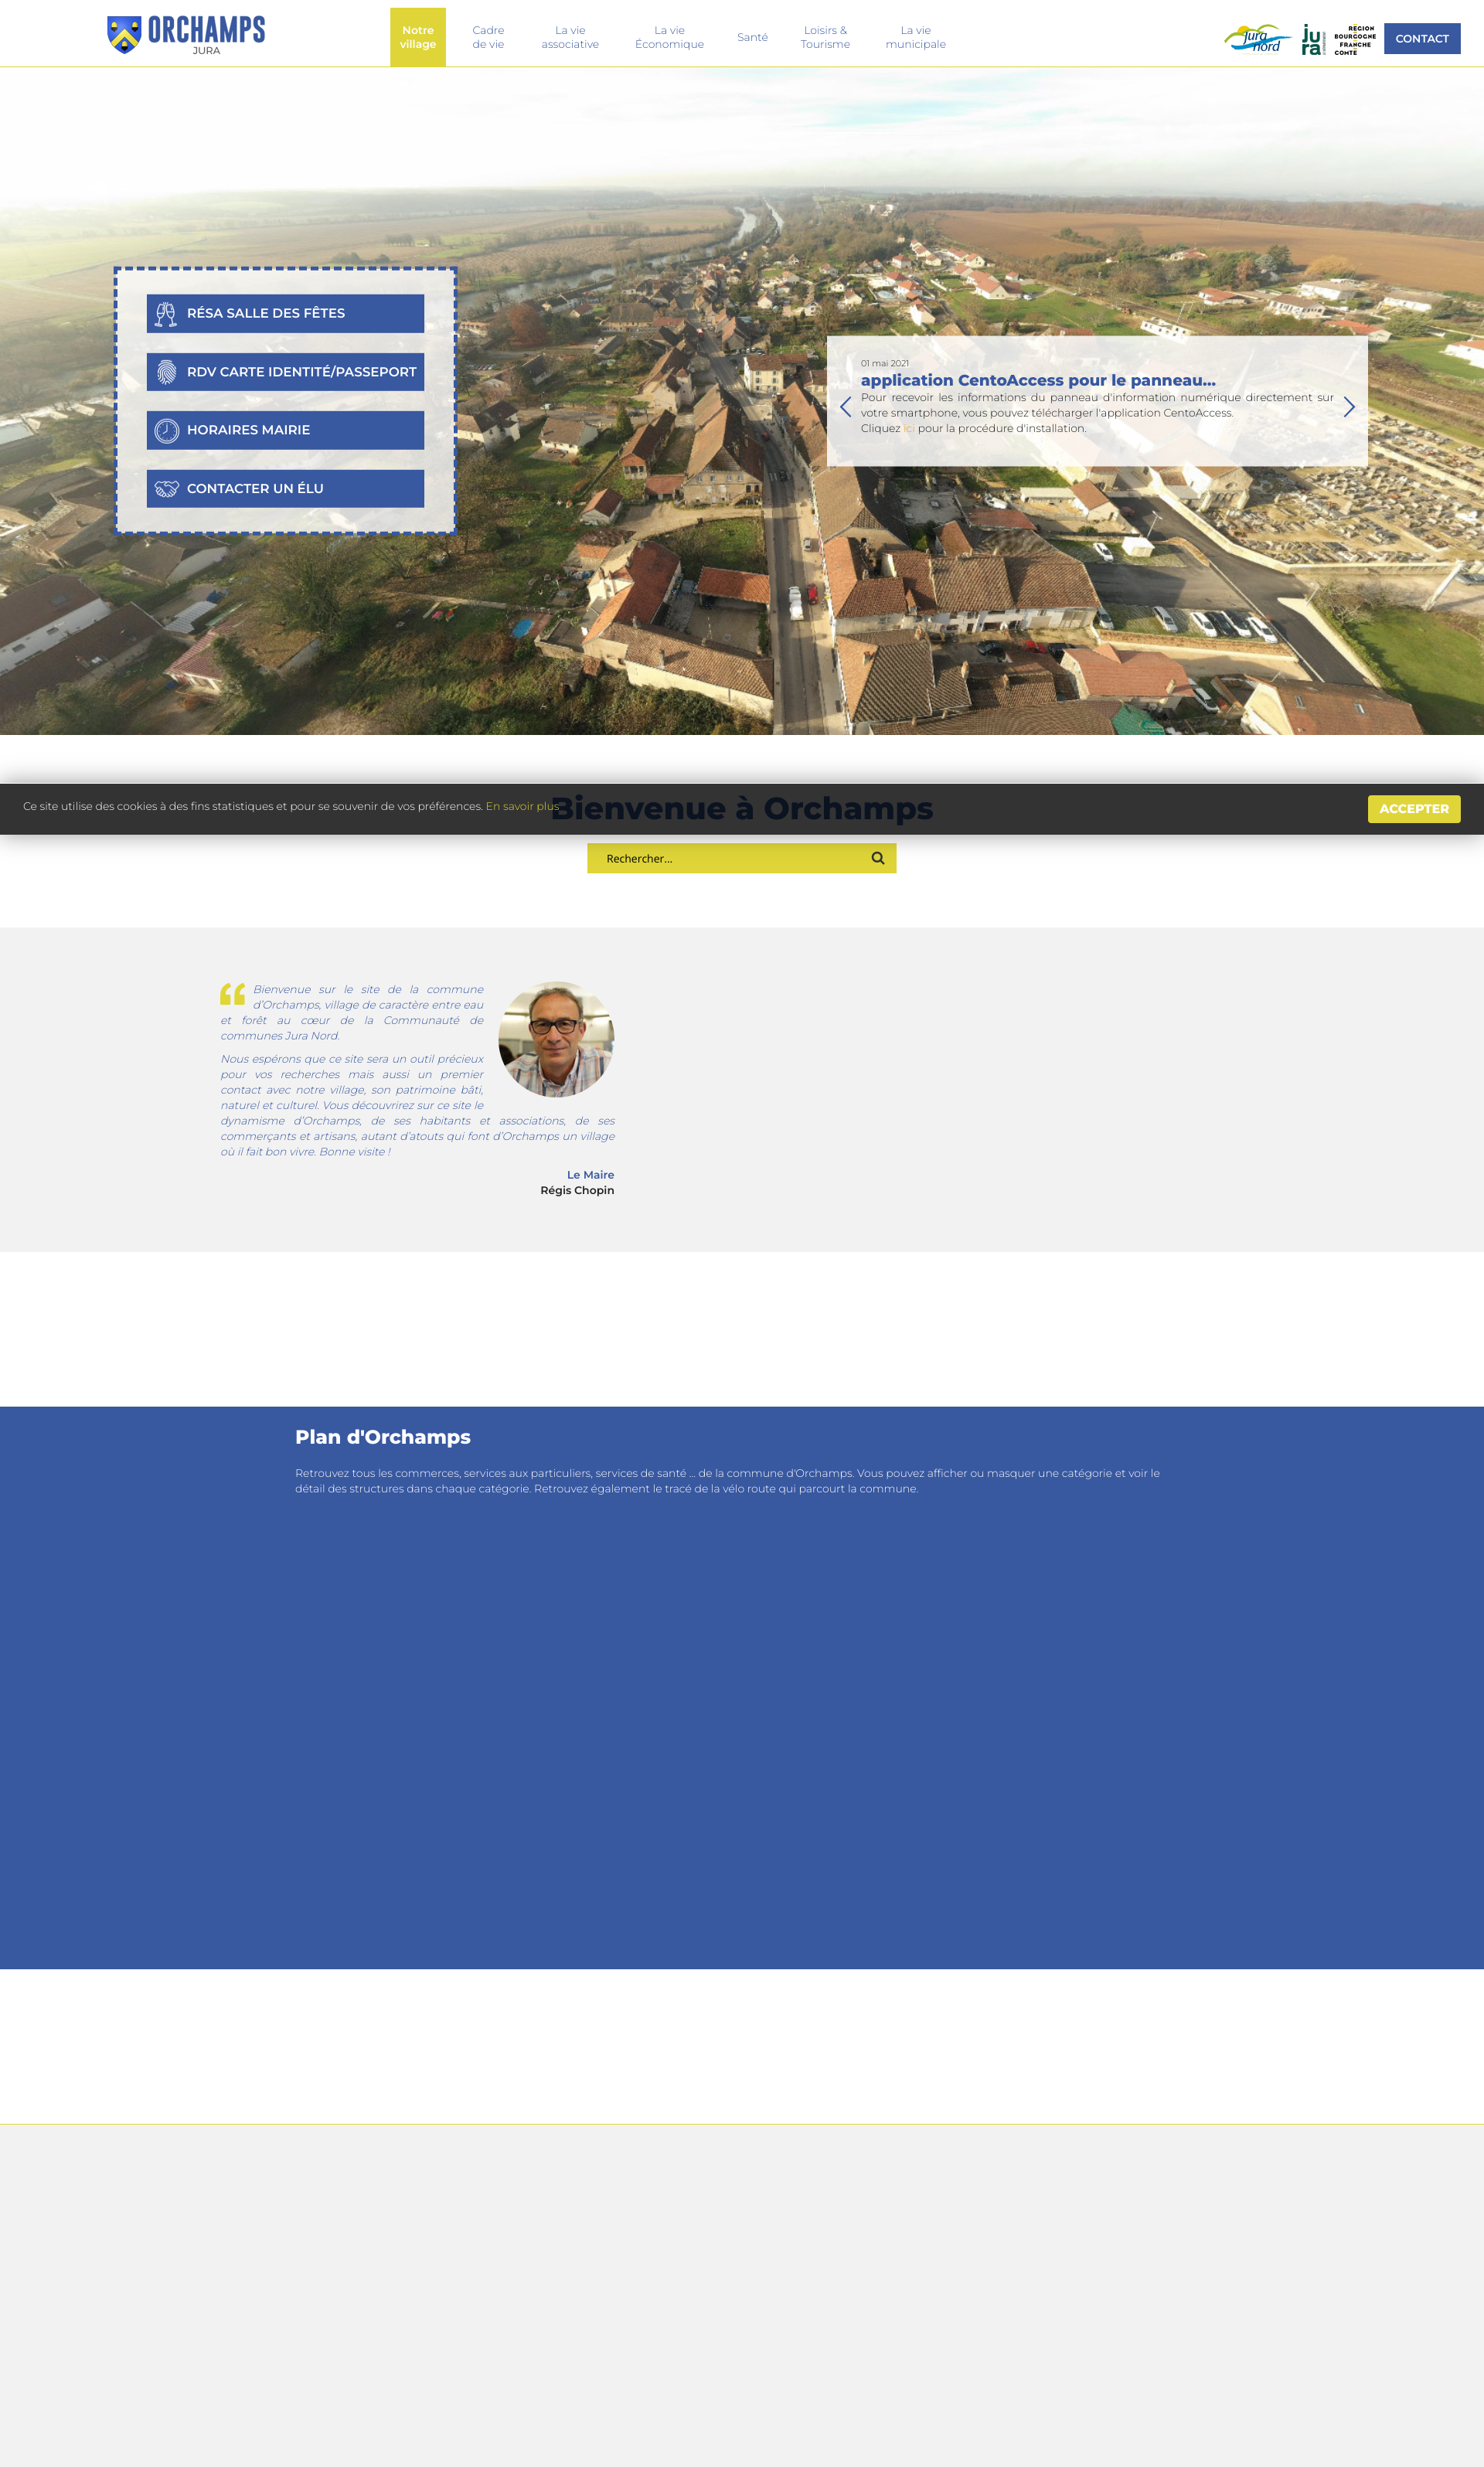Click the 'Plan d'Orchamps' heading
Viewport: 1484px width, 2467px height.
(x=383, y=1437)
